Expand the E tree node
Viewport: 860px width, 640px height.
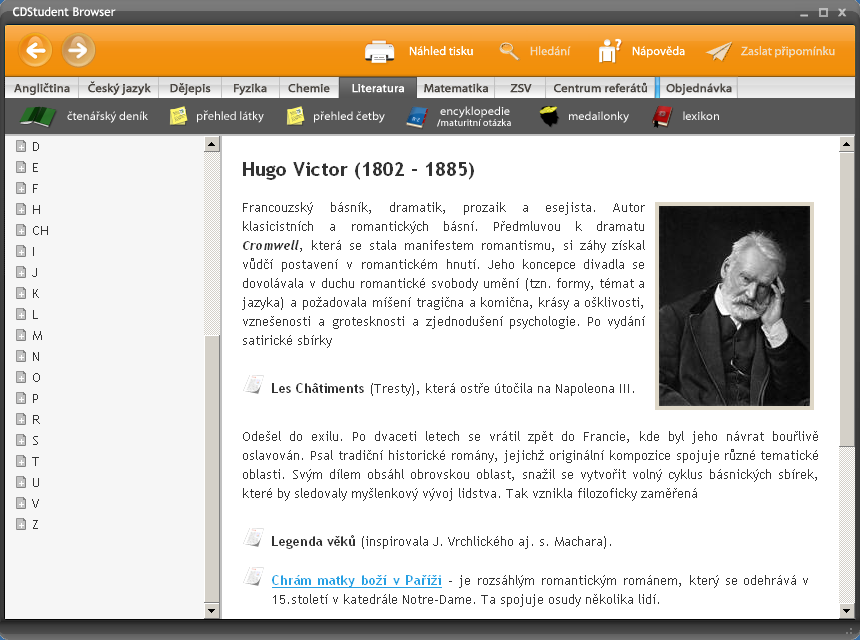pos(21,167)
